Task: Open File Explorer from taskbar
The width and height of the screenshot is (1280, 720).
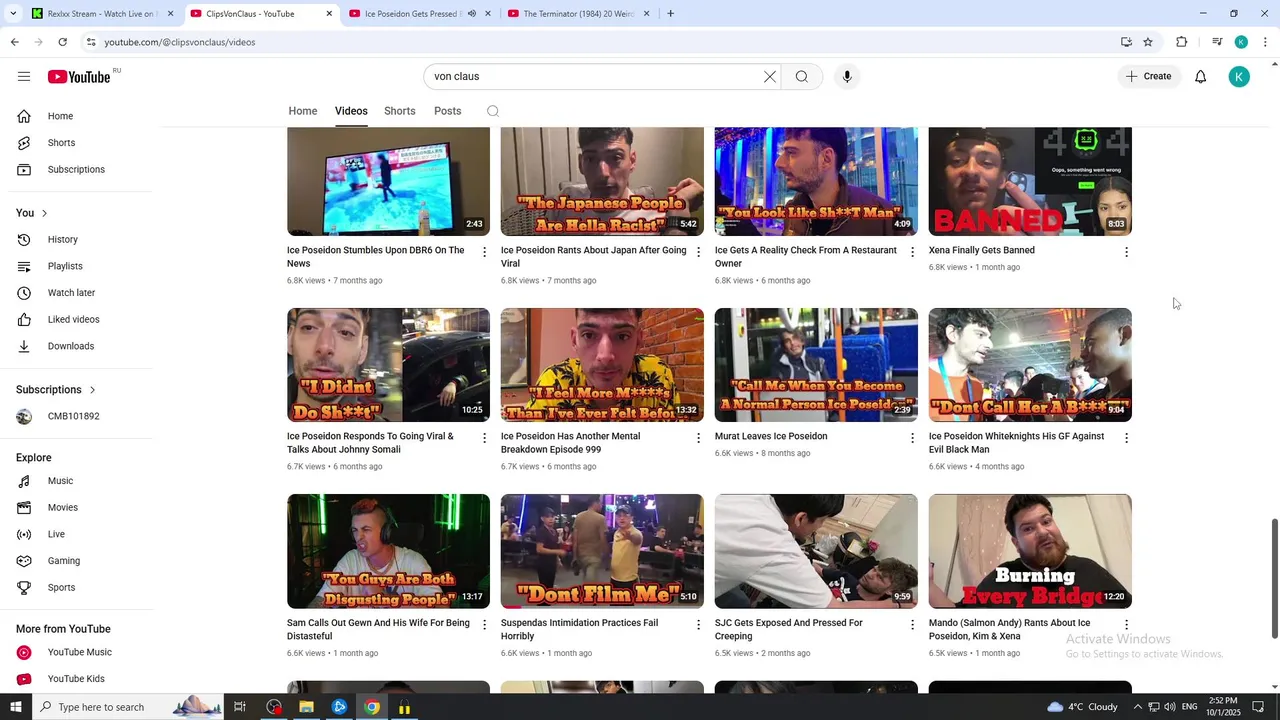Action: (x=306, y=707)
